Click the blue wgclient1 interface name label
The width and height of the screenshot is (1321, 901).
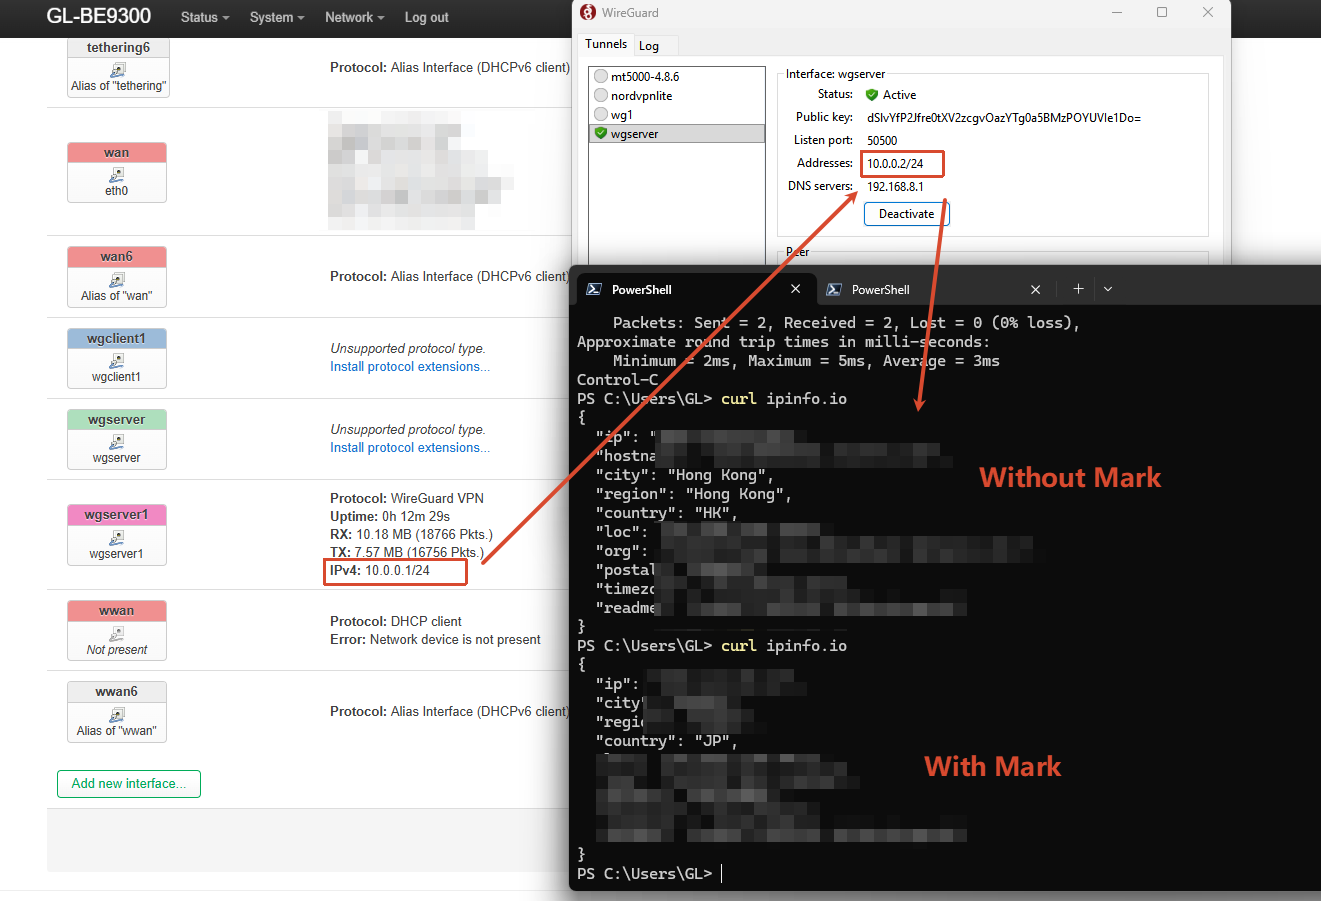pos(117,339)
